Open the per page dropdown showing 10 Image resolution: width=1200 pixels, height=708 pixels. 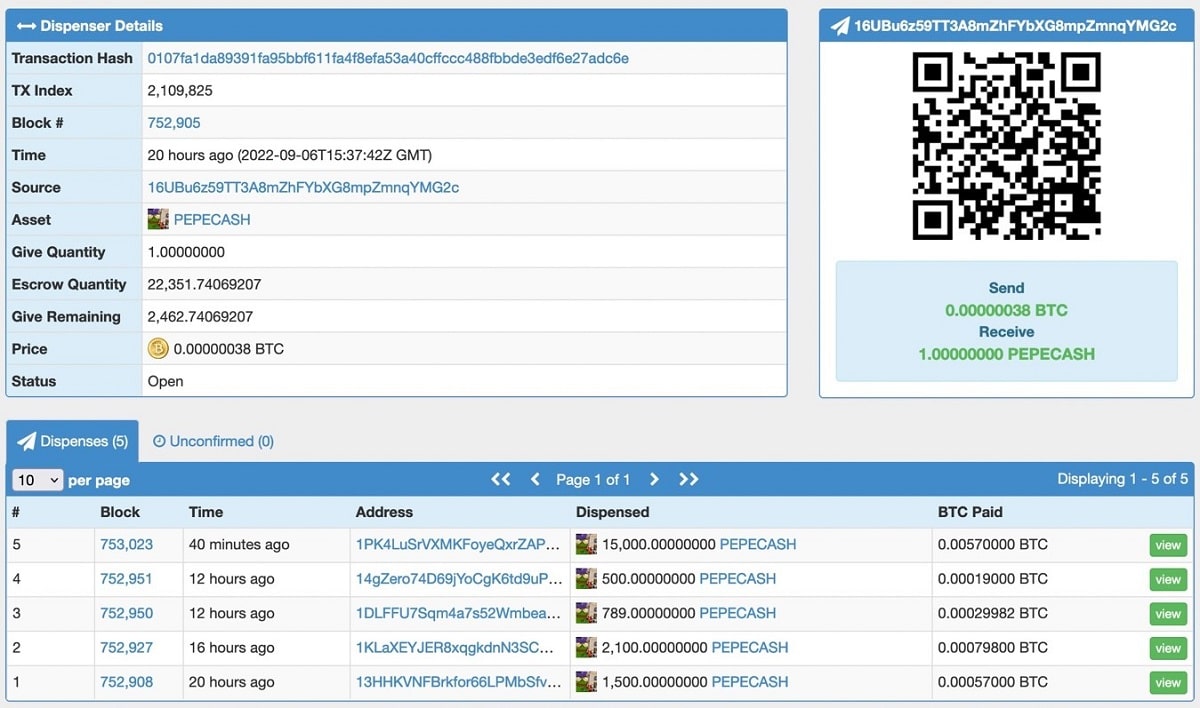click(38, 480)
